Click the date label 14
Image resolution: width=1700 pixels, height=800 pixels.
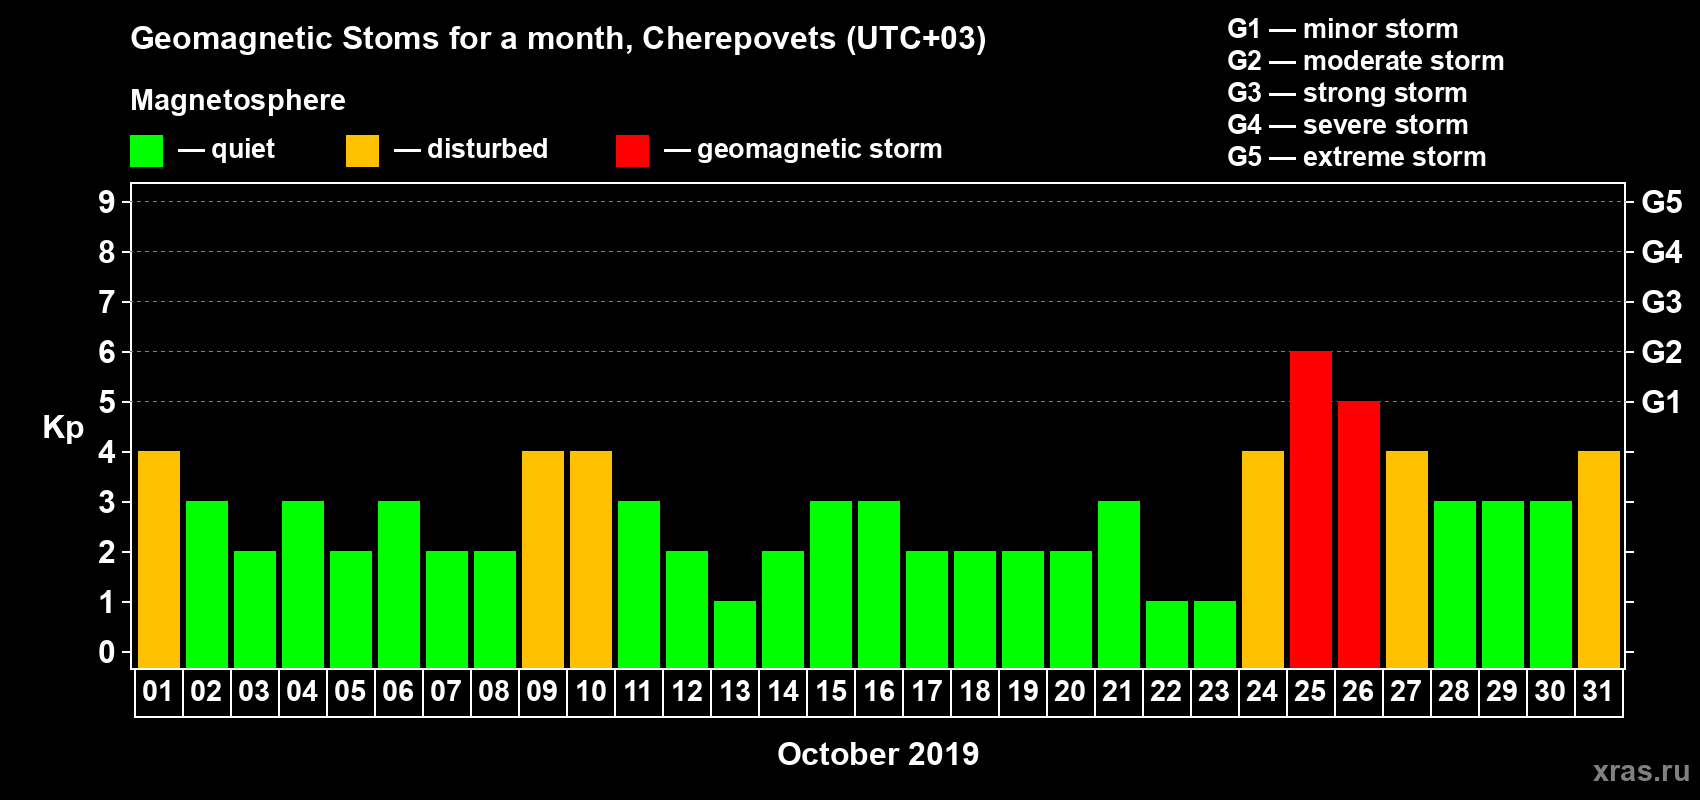(x=783, y=692)
